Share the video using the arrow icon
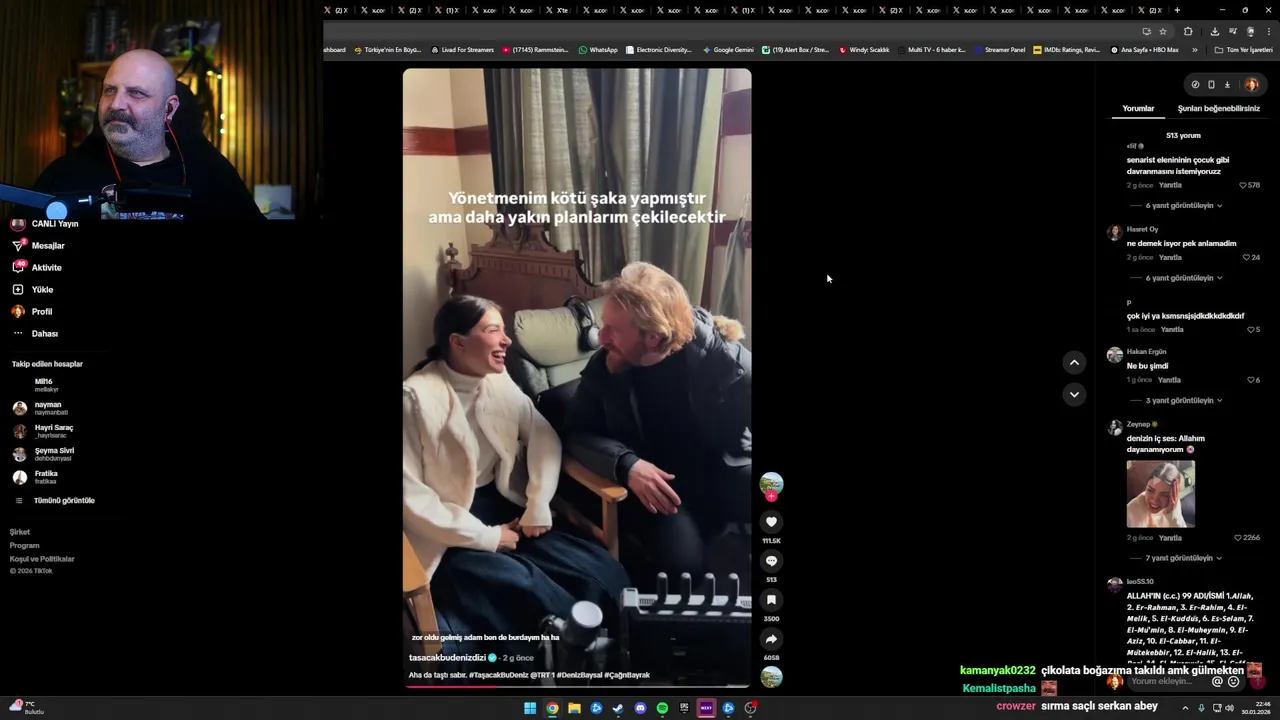The image size is (1280, 720). [x=771, y=639]
